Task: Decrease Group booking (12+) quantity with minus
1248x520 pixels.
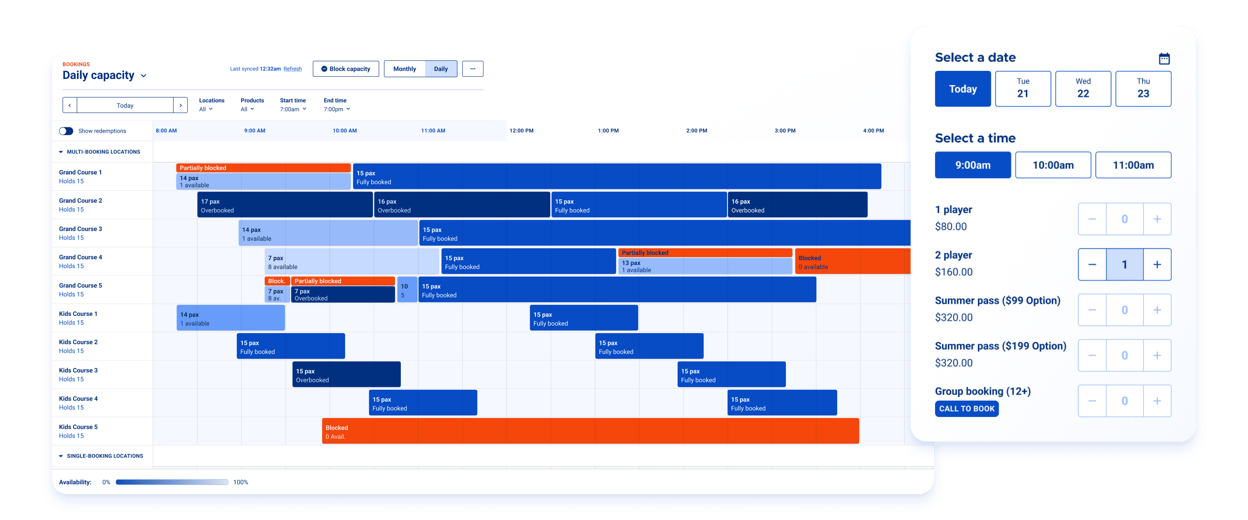Action: tap(1092, 401)
